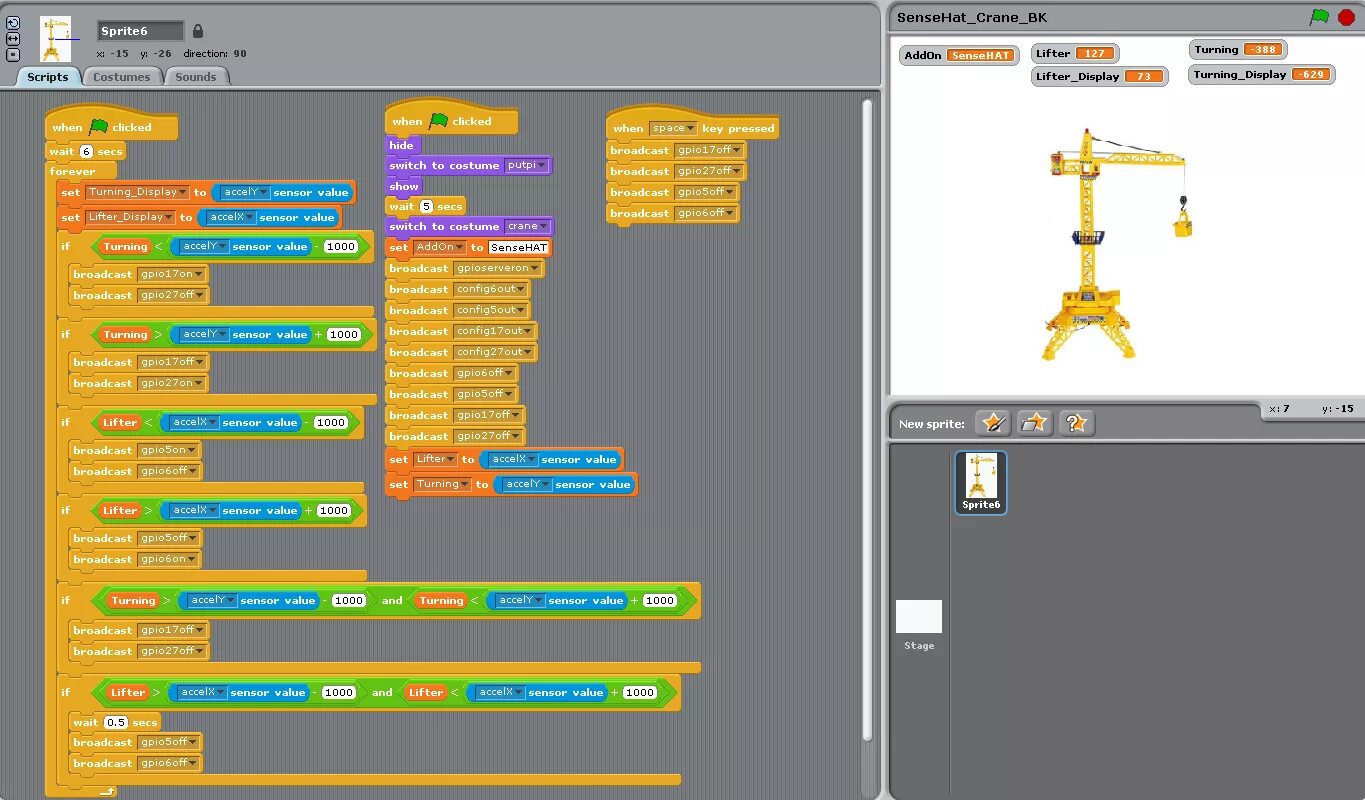Click the 'forever' block label
The width and height of the screenshot is (1365, 800).
73,172
